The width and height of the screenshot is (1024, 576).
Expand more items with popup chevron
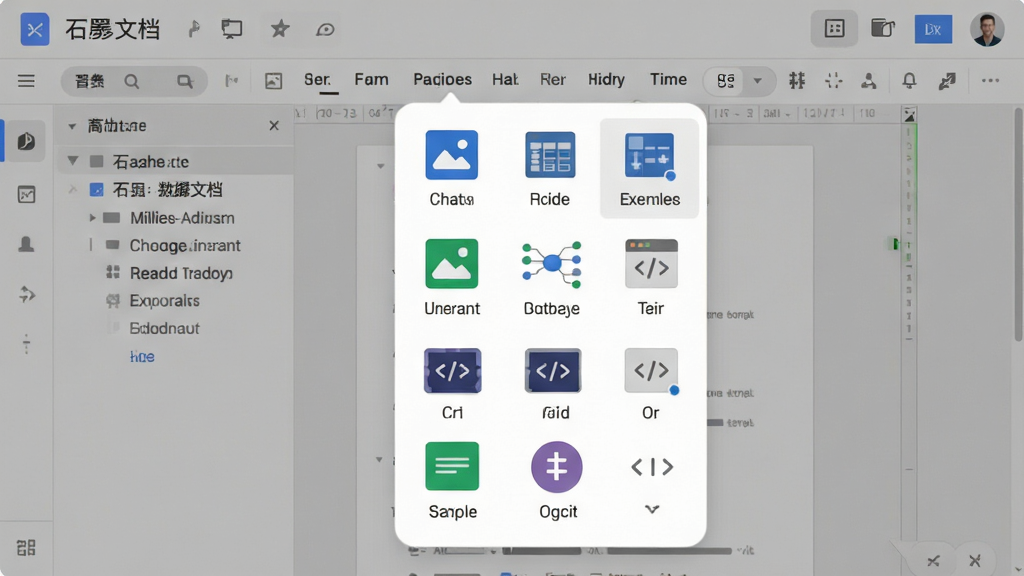[652, 509]
